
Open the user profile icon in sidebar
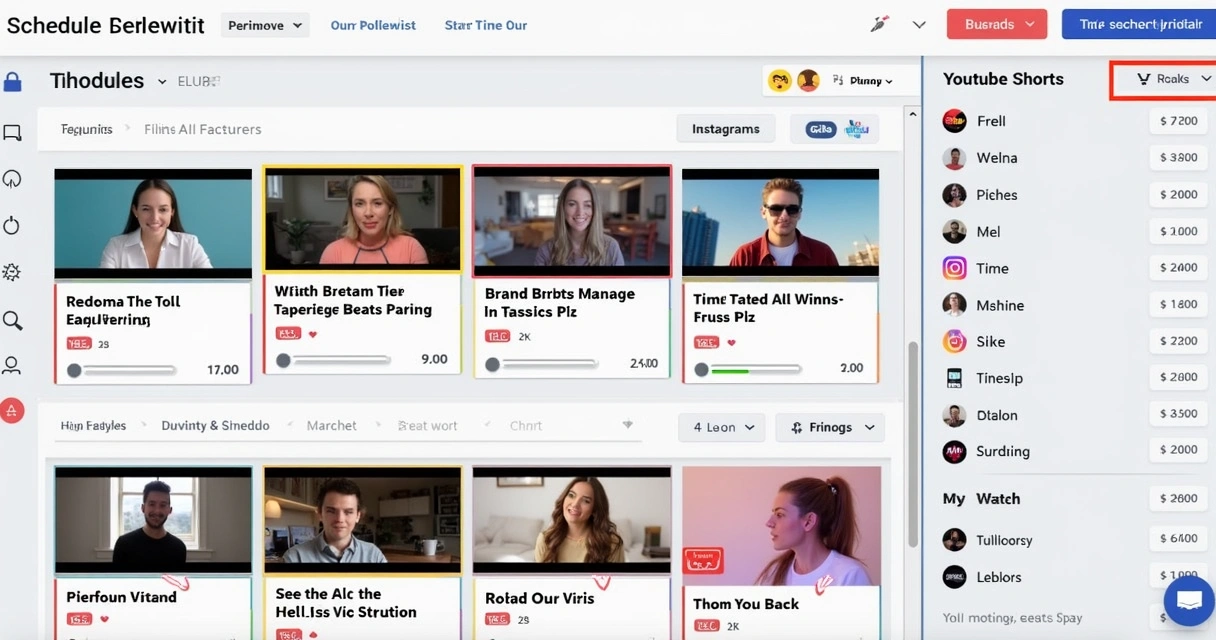tap(12, 366)
